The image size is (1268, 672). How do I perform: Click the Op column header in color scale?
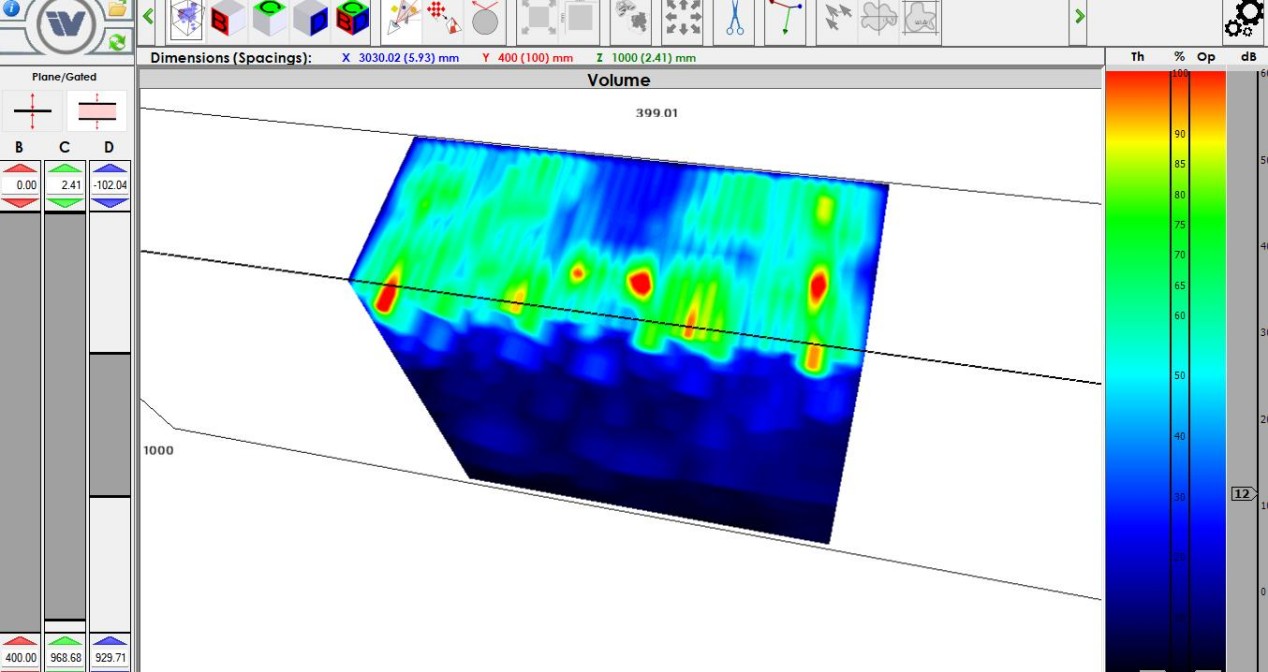[1206, 57]
